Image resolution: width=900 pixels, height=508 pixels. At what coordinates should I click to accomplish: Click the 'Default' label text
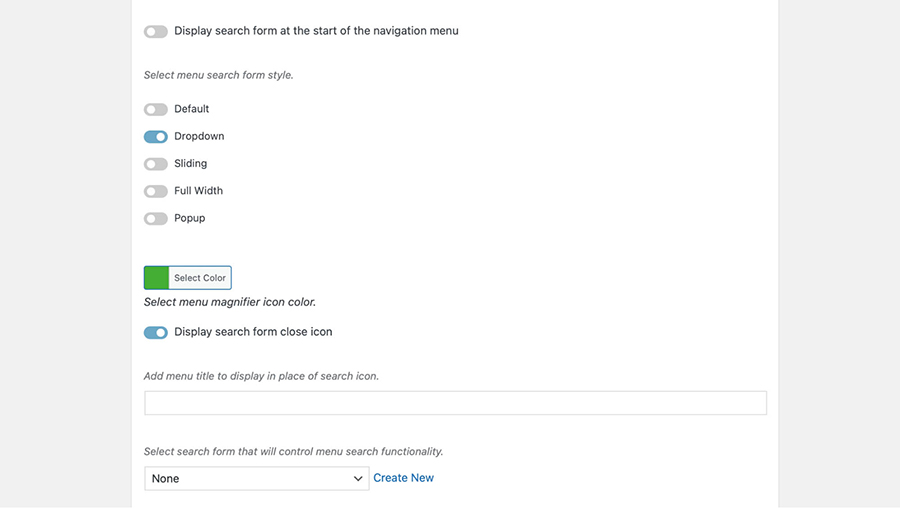[x=192, y=109]
